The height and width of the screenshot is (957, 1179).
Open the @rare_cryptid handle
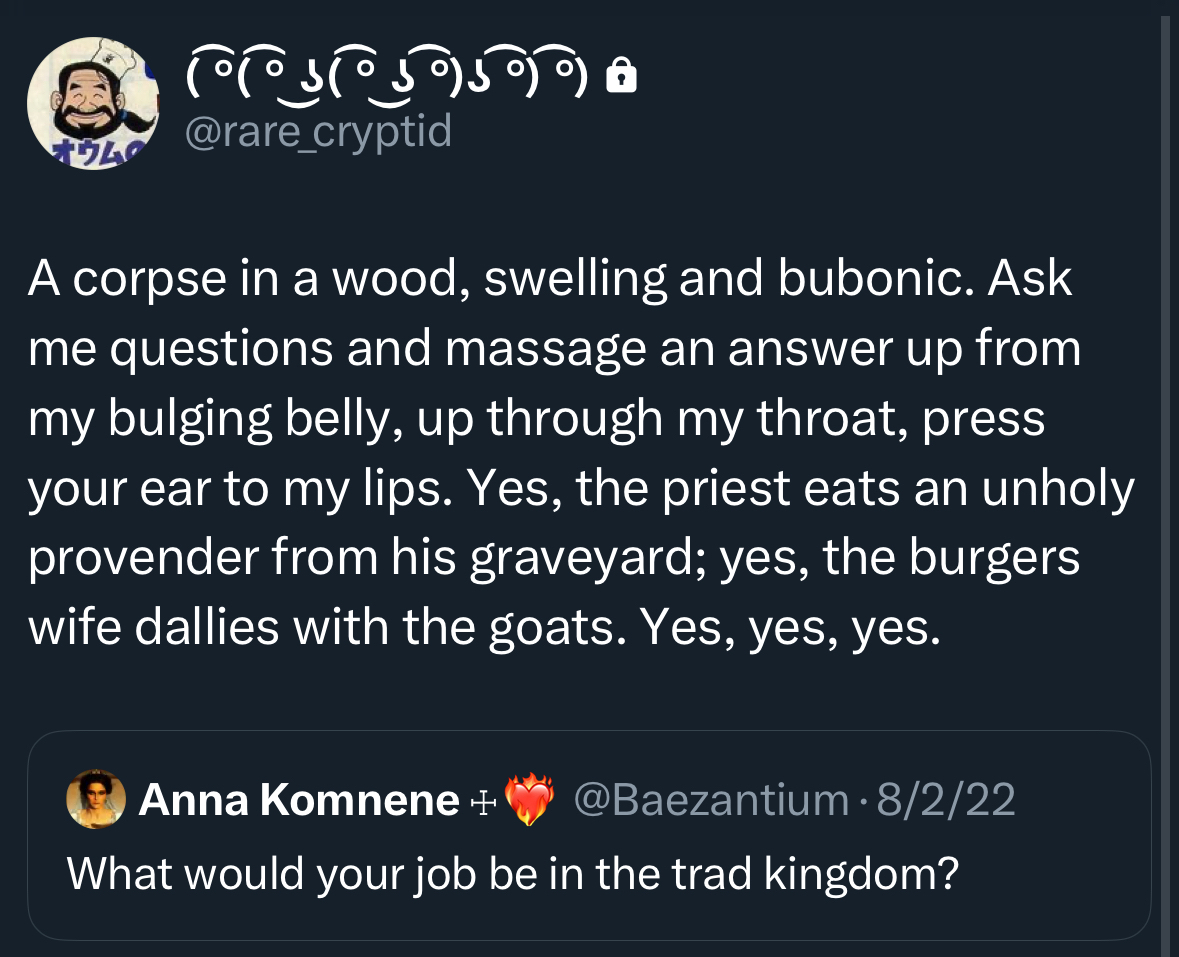317,132
